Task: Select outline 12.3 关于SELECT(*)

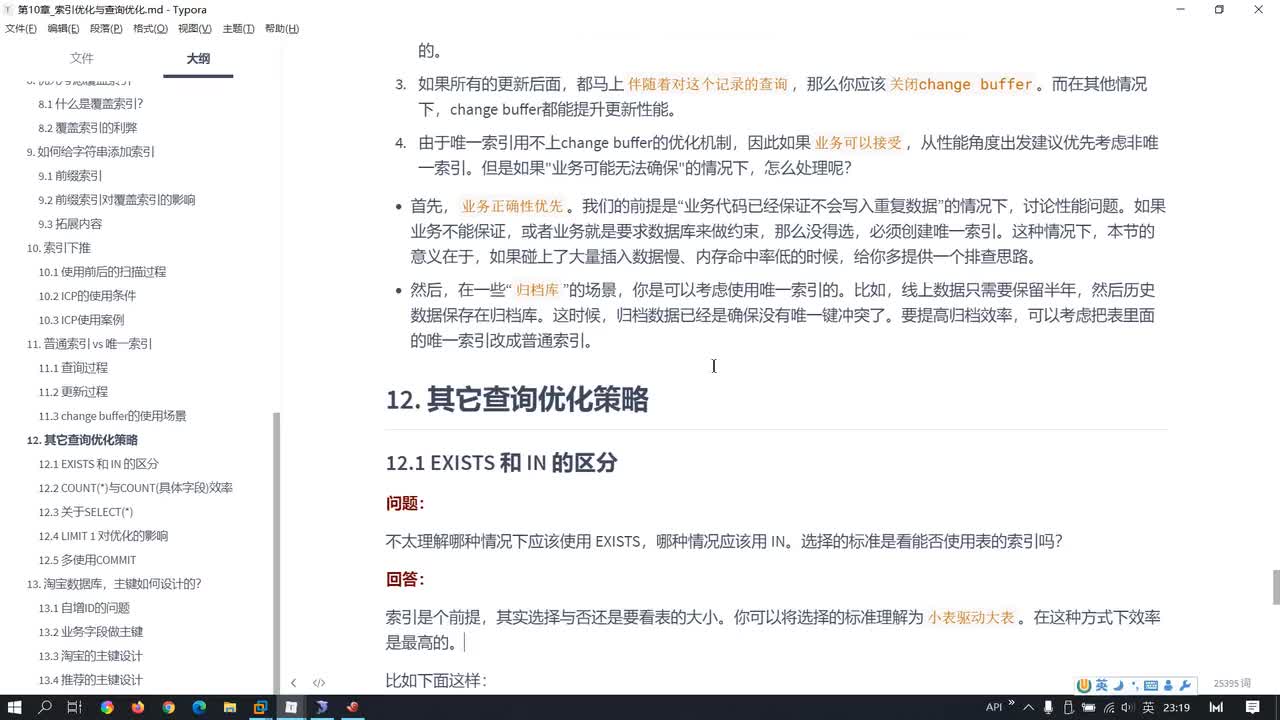Action: 85,512
